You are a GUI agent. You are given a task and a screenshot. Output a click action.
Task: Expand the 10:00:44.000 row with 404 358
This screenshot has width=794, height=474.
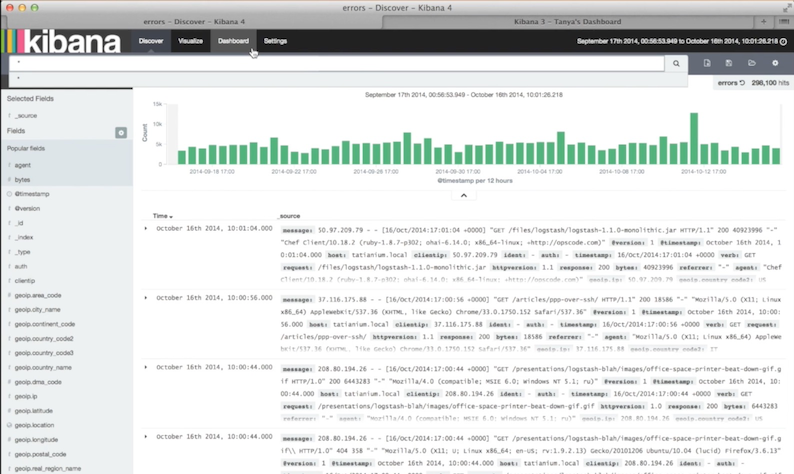(146, 437)
